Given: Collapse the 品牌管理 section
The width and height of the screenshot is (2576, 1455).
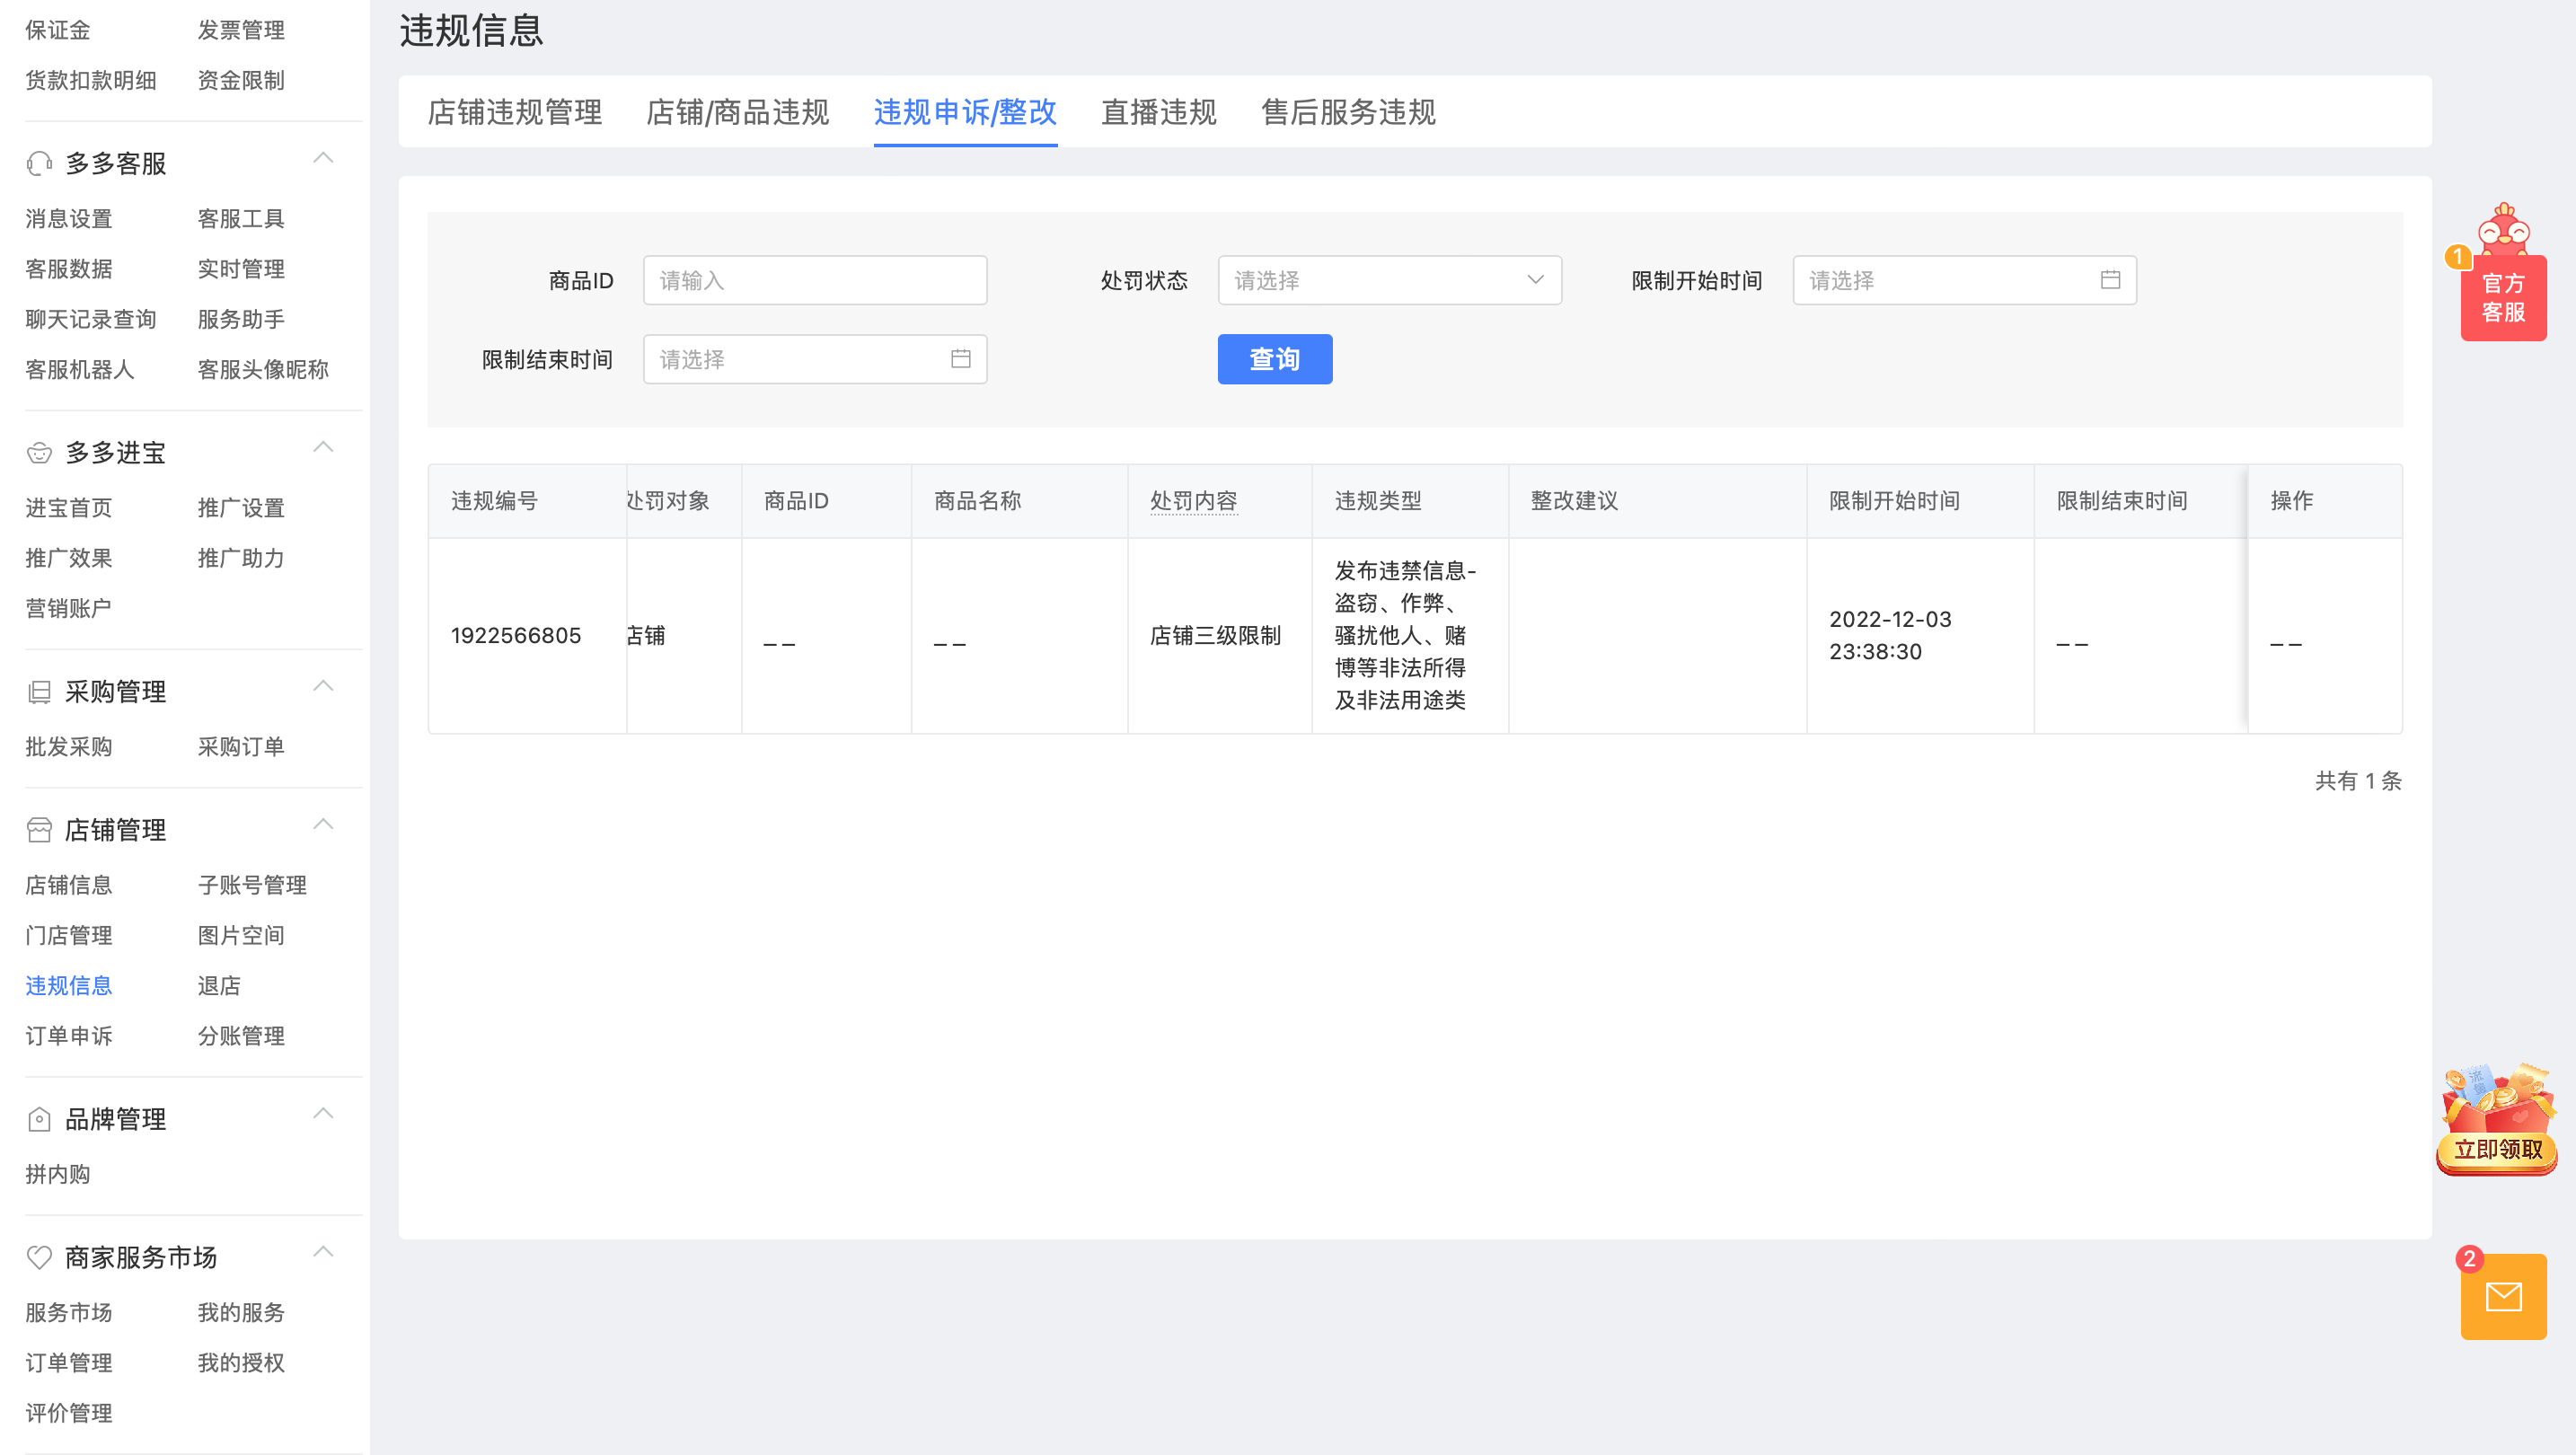Looking at the screenshot, I should tap(323, 1114).
